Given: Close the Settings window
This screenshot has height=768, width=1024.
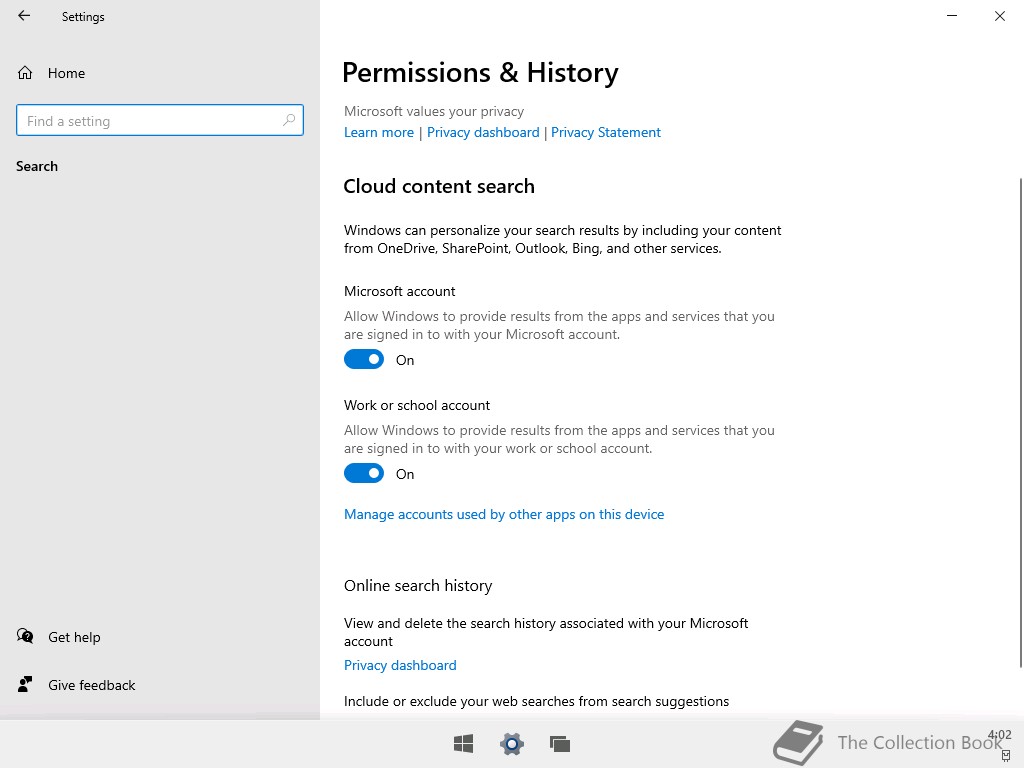Looking at the screenshot, I should (1000, 16).
